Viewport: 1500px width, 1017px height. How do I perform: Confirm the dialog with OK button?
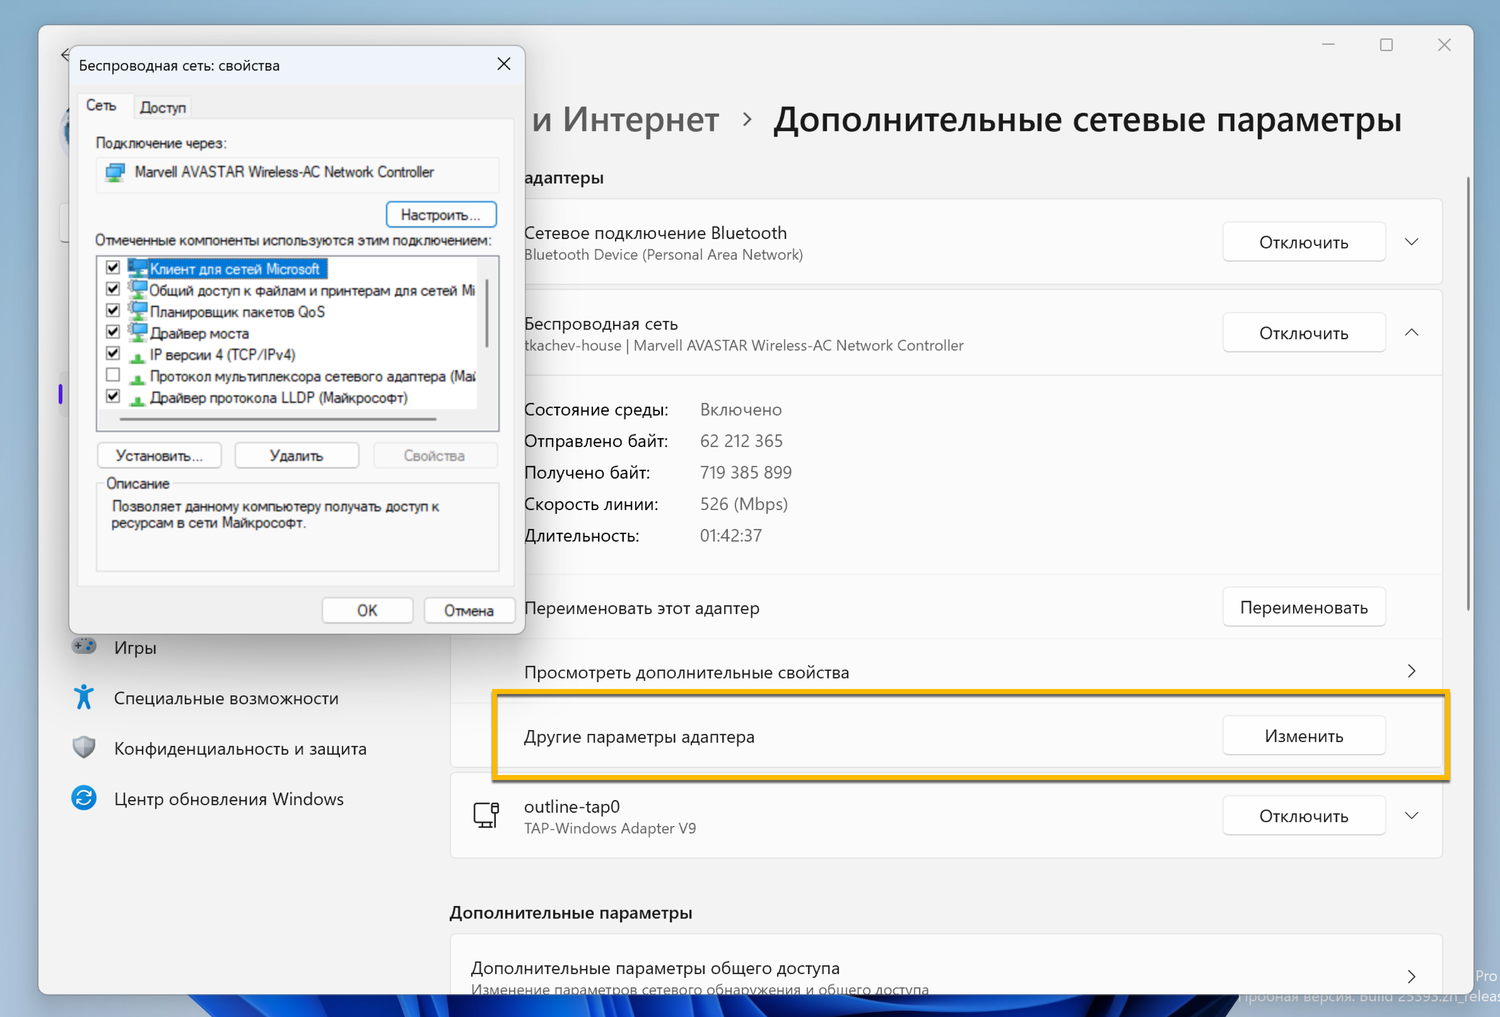tap(367, 610)
